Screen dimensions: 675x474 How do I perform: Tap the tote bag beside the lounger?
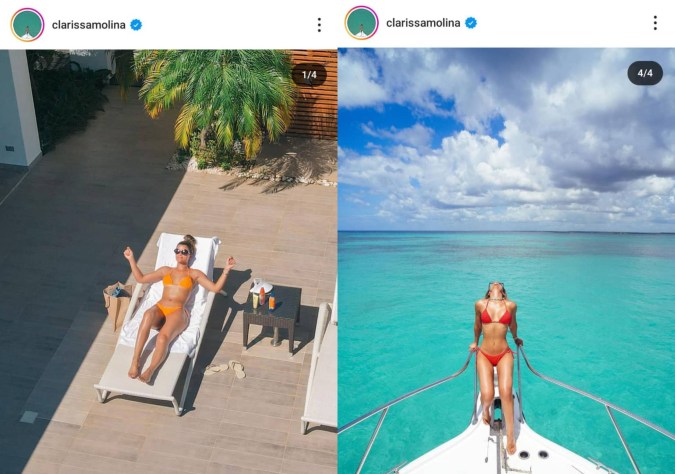pyautogui.click(x=117, y=304)
